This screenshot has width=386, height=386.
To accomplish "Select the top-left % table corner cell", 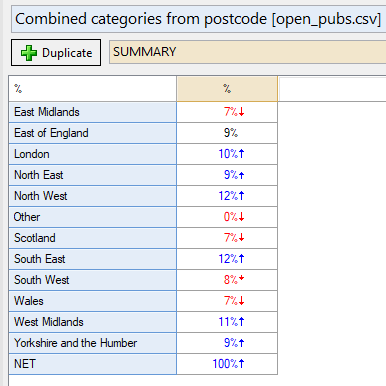I will (x=93, y=89).
